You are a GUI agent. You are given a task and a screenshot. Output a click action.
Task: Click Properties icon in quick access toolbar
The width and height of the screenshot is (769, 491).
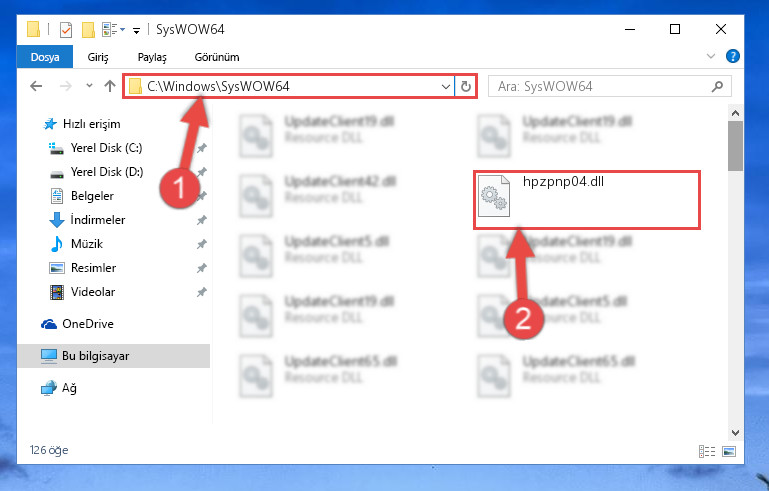pyautogui.click(x=66, y=30)
